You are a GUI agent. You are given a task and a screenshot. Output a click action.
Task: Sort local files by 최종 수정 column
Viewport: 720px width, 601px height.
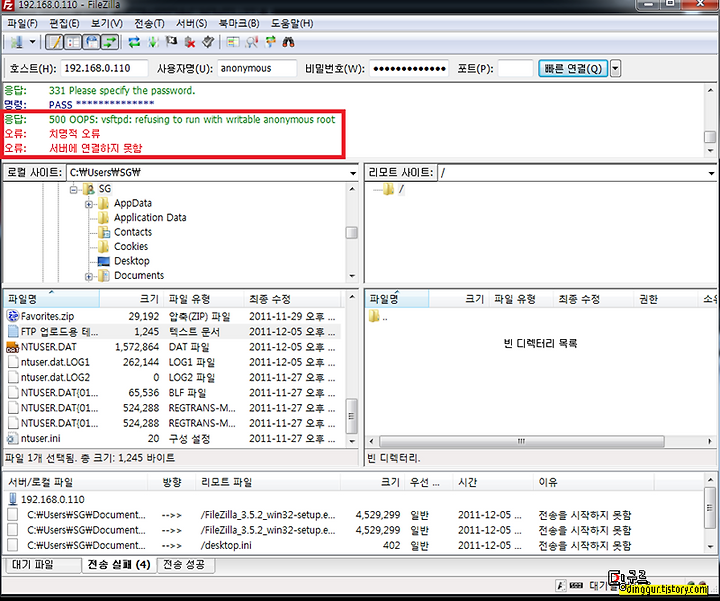point(292,299)
